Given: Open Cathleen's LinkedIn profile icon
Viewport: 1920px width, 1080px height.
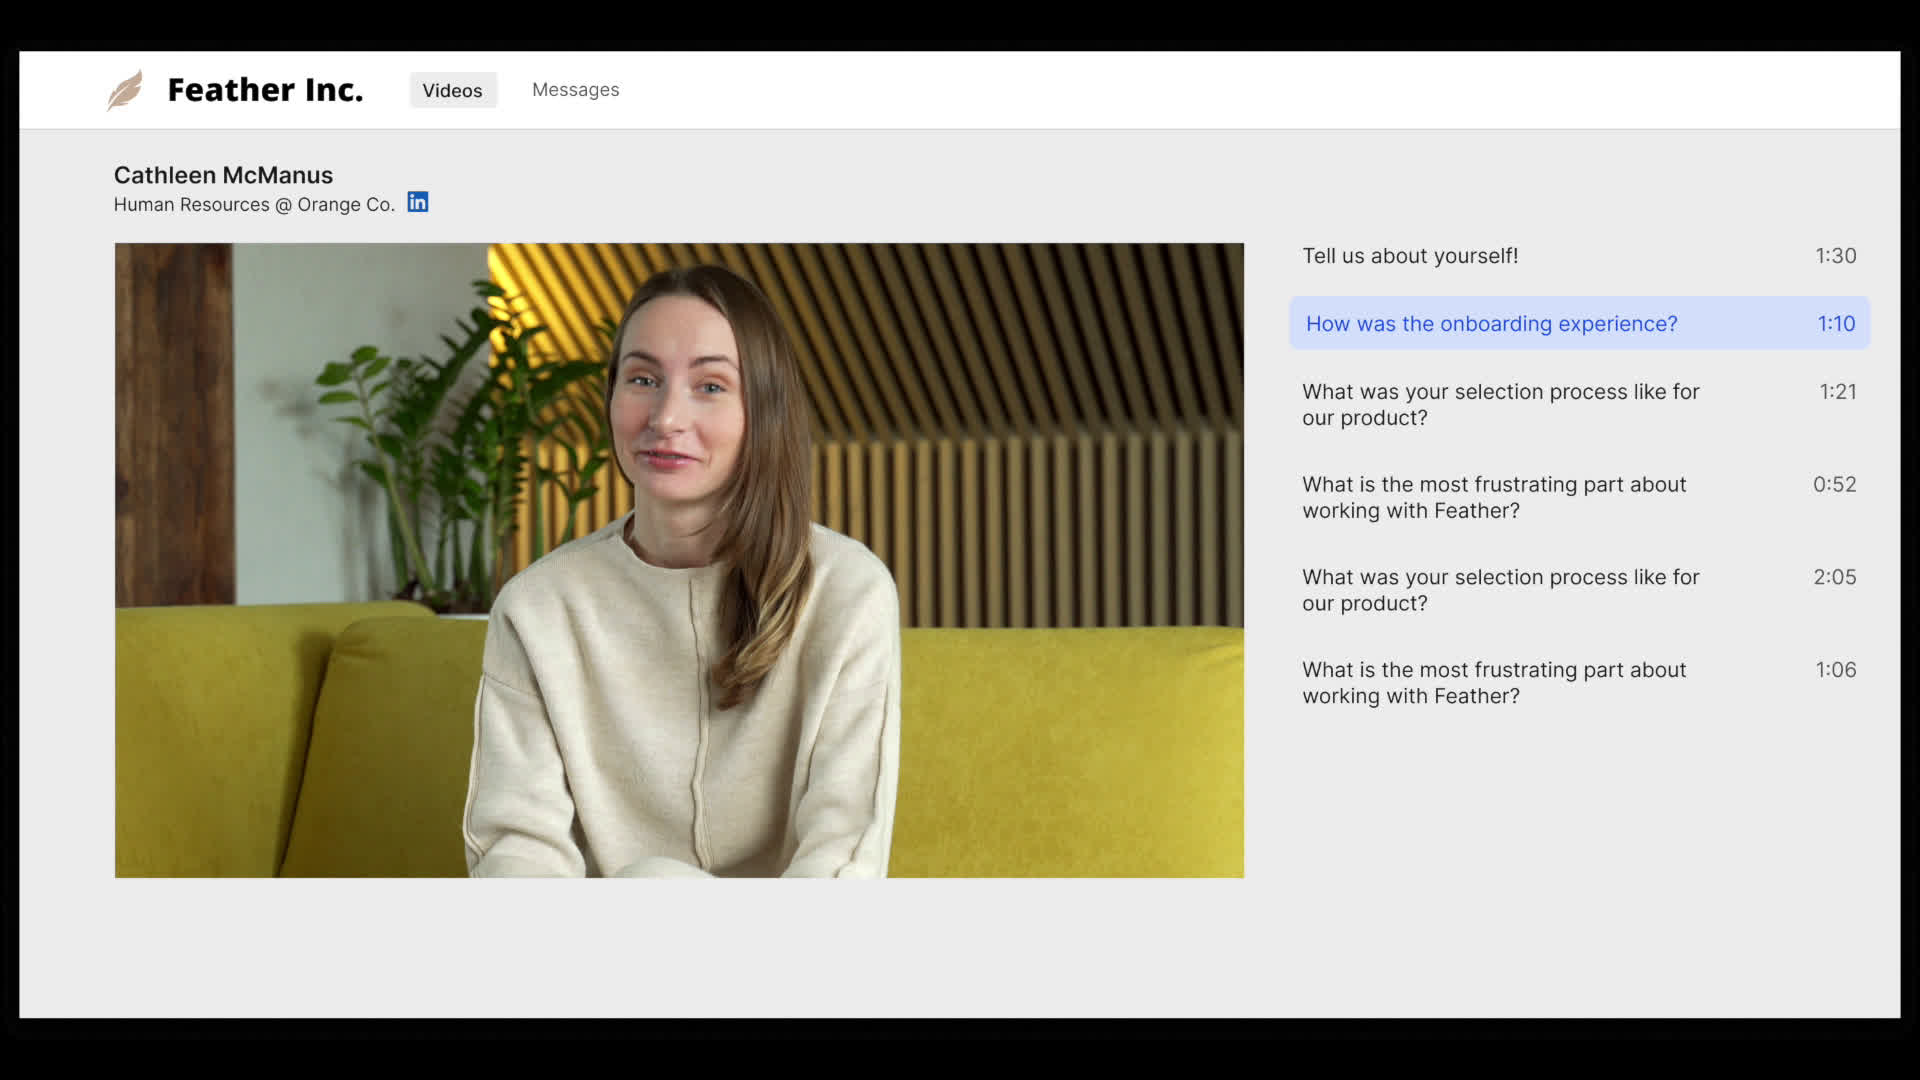Looking at the screenshot, I should point(418,202).
